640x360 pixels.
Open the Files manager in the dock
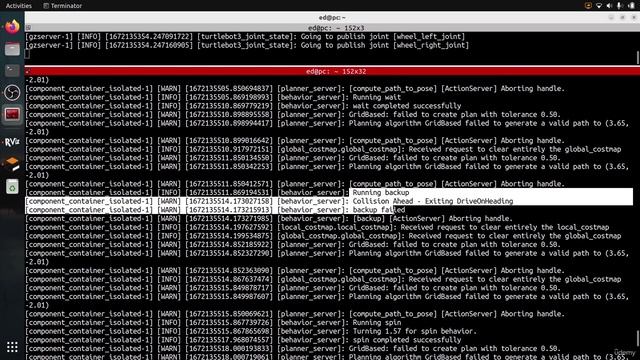coord(12,49)
